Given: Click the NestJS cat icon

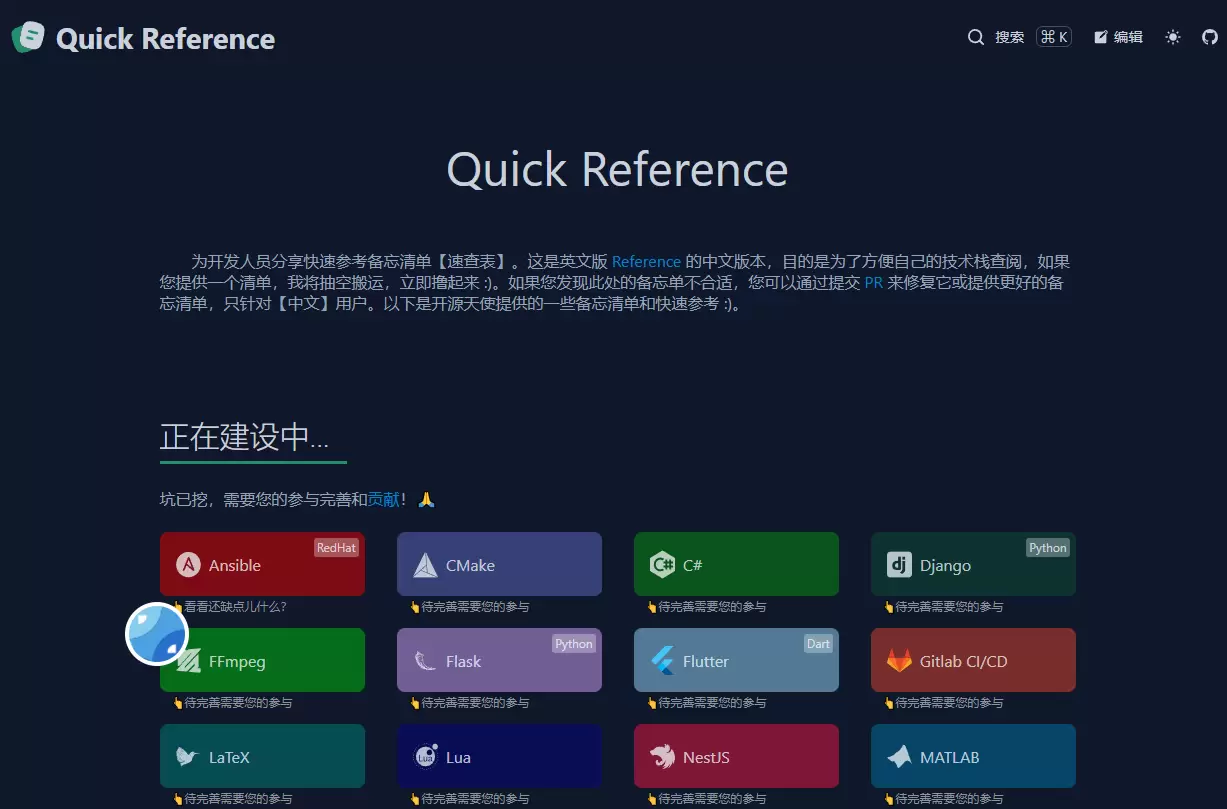Looking at the screenshot, I should [662, 757].
